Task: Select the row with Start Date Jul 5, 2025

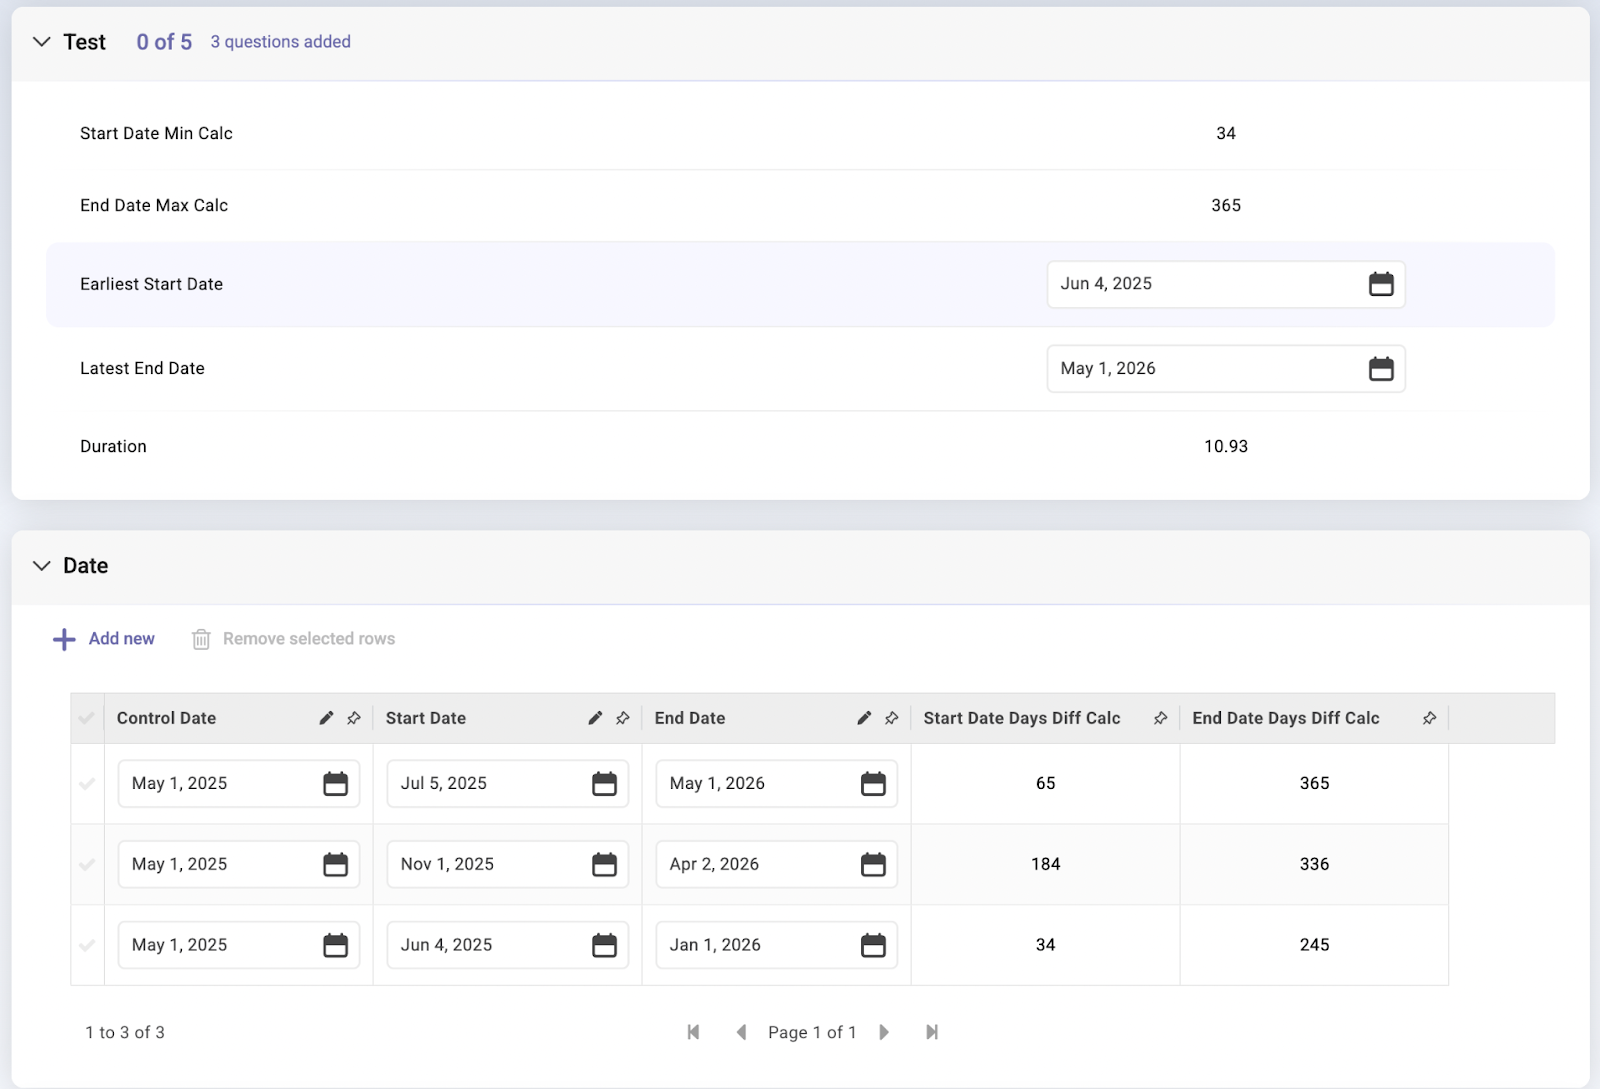Action: coord(87,783)
